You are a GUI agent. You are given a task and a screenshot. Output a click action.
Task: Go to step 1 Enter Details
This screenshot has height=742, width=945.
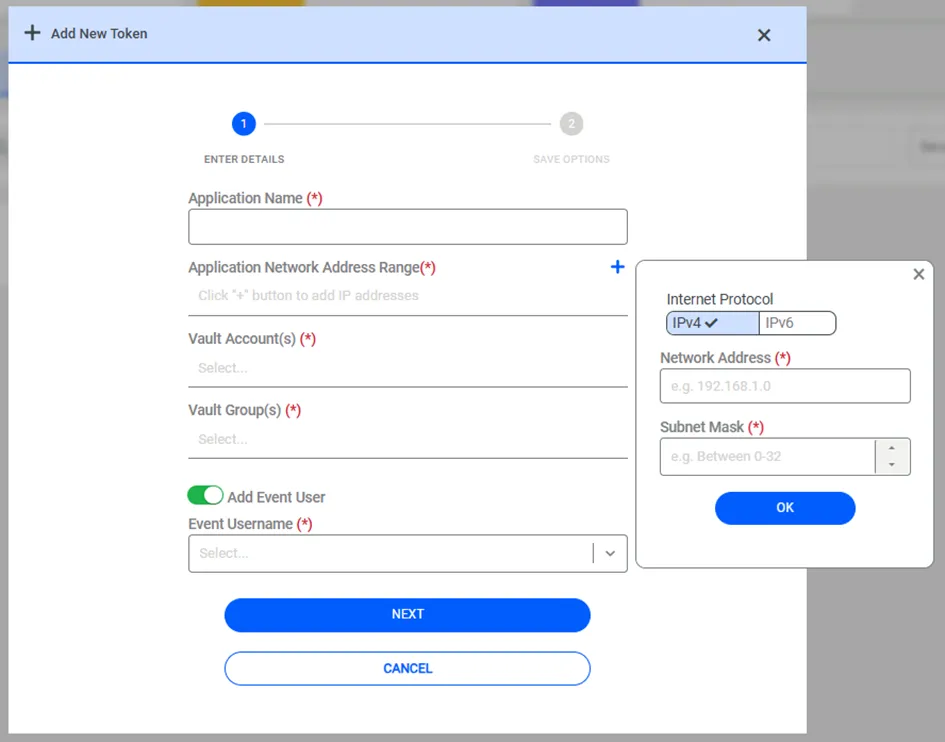point(243,124)
